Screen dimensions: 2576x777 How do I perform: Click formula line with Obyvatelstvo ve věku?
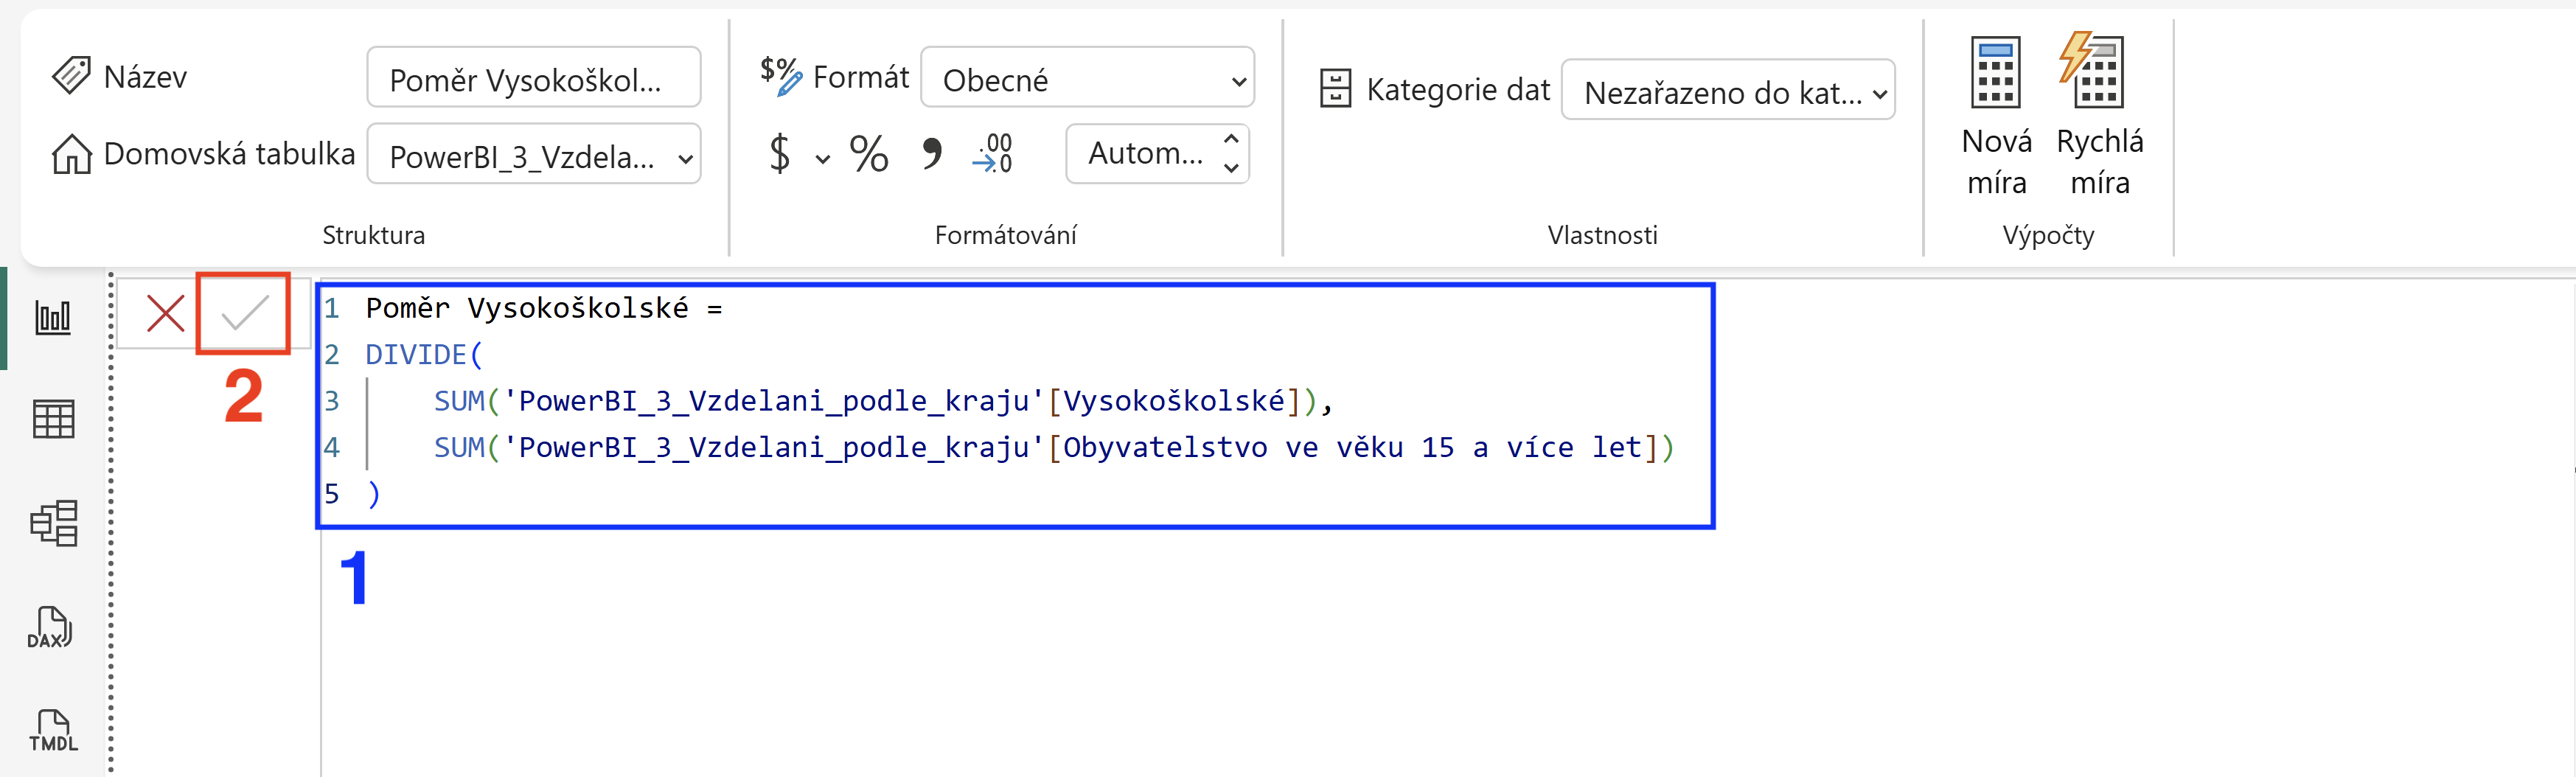1053,447
